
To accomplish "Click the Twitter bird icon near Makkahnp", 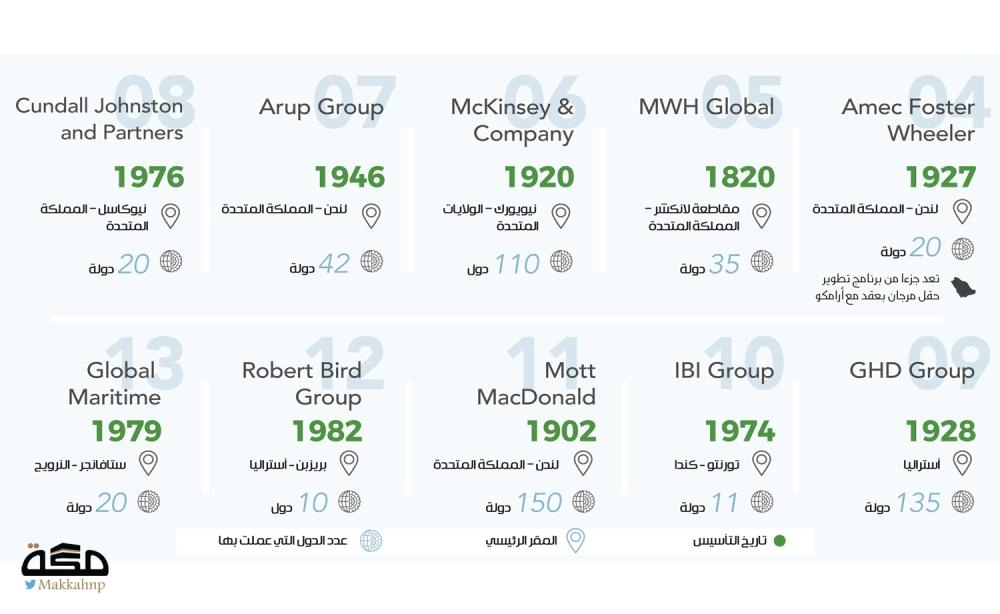I will click(x=31, y=585).
